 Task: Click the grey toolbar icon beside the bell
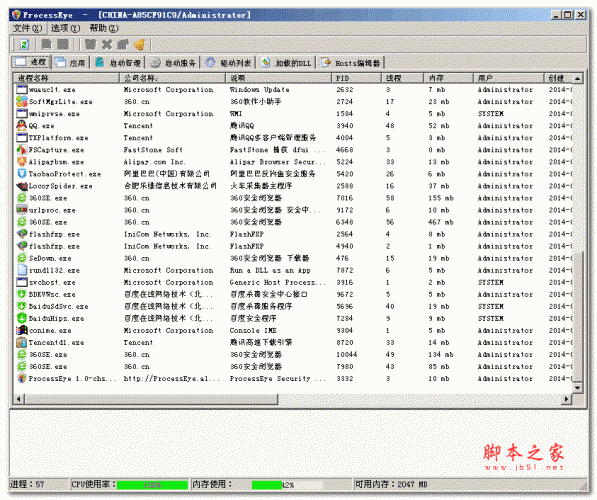pos(123,45)
